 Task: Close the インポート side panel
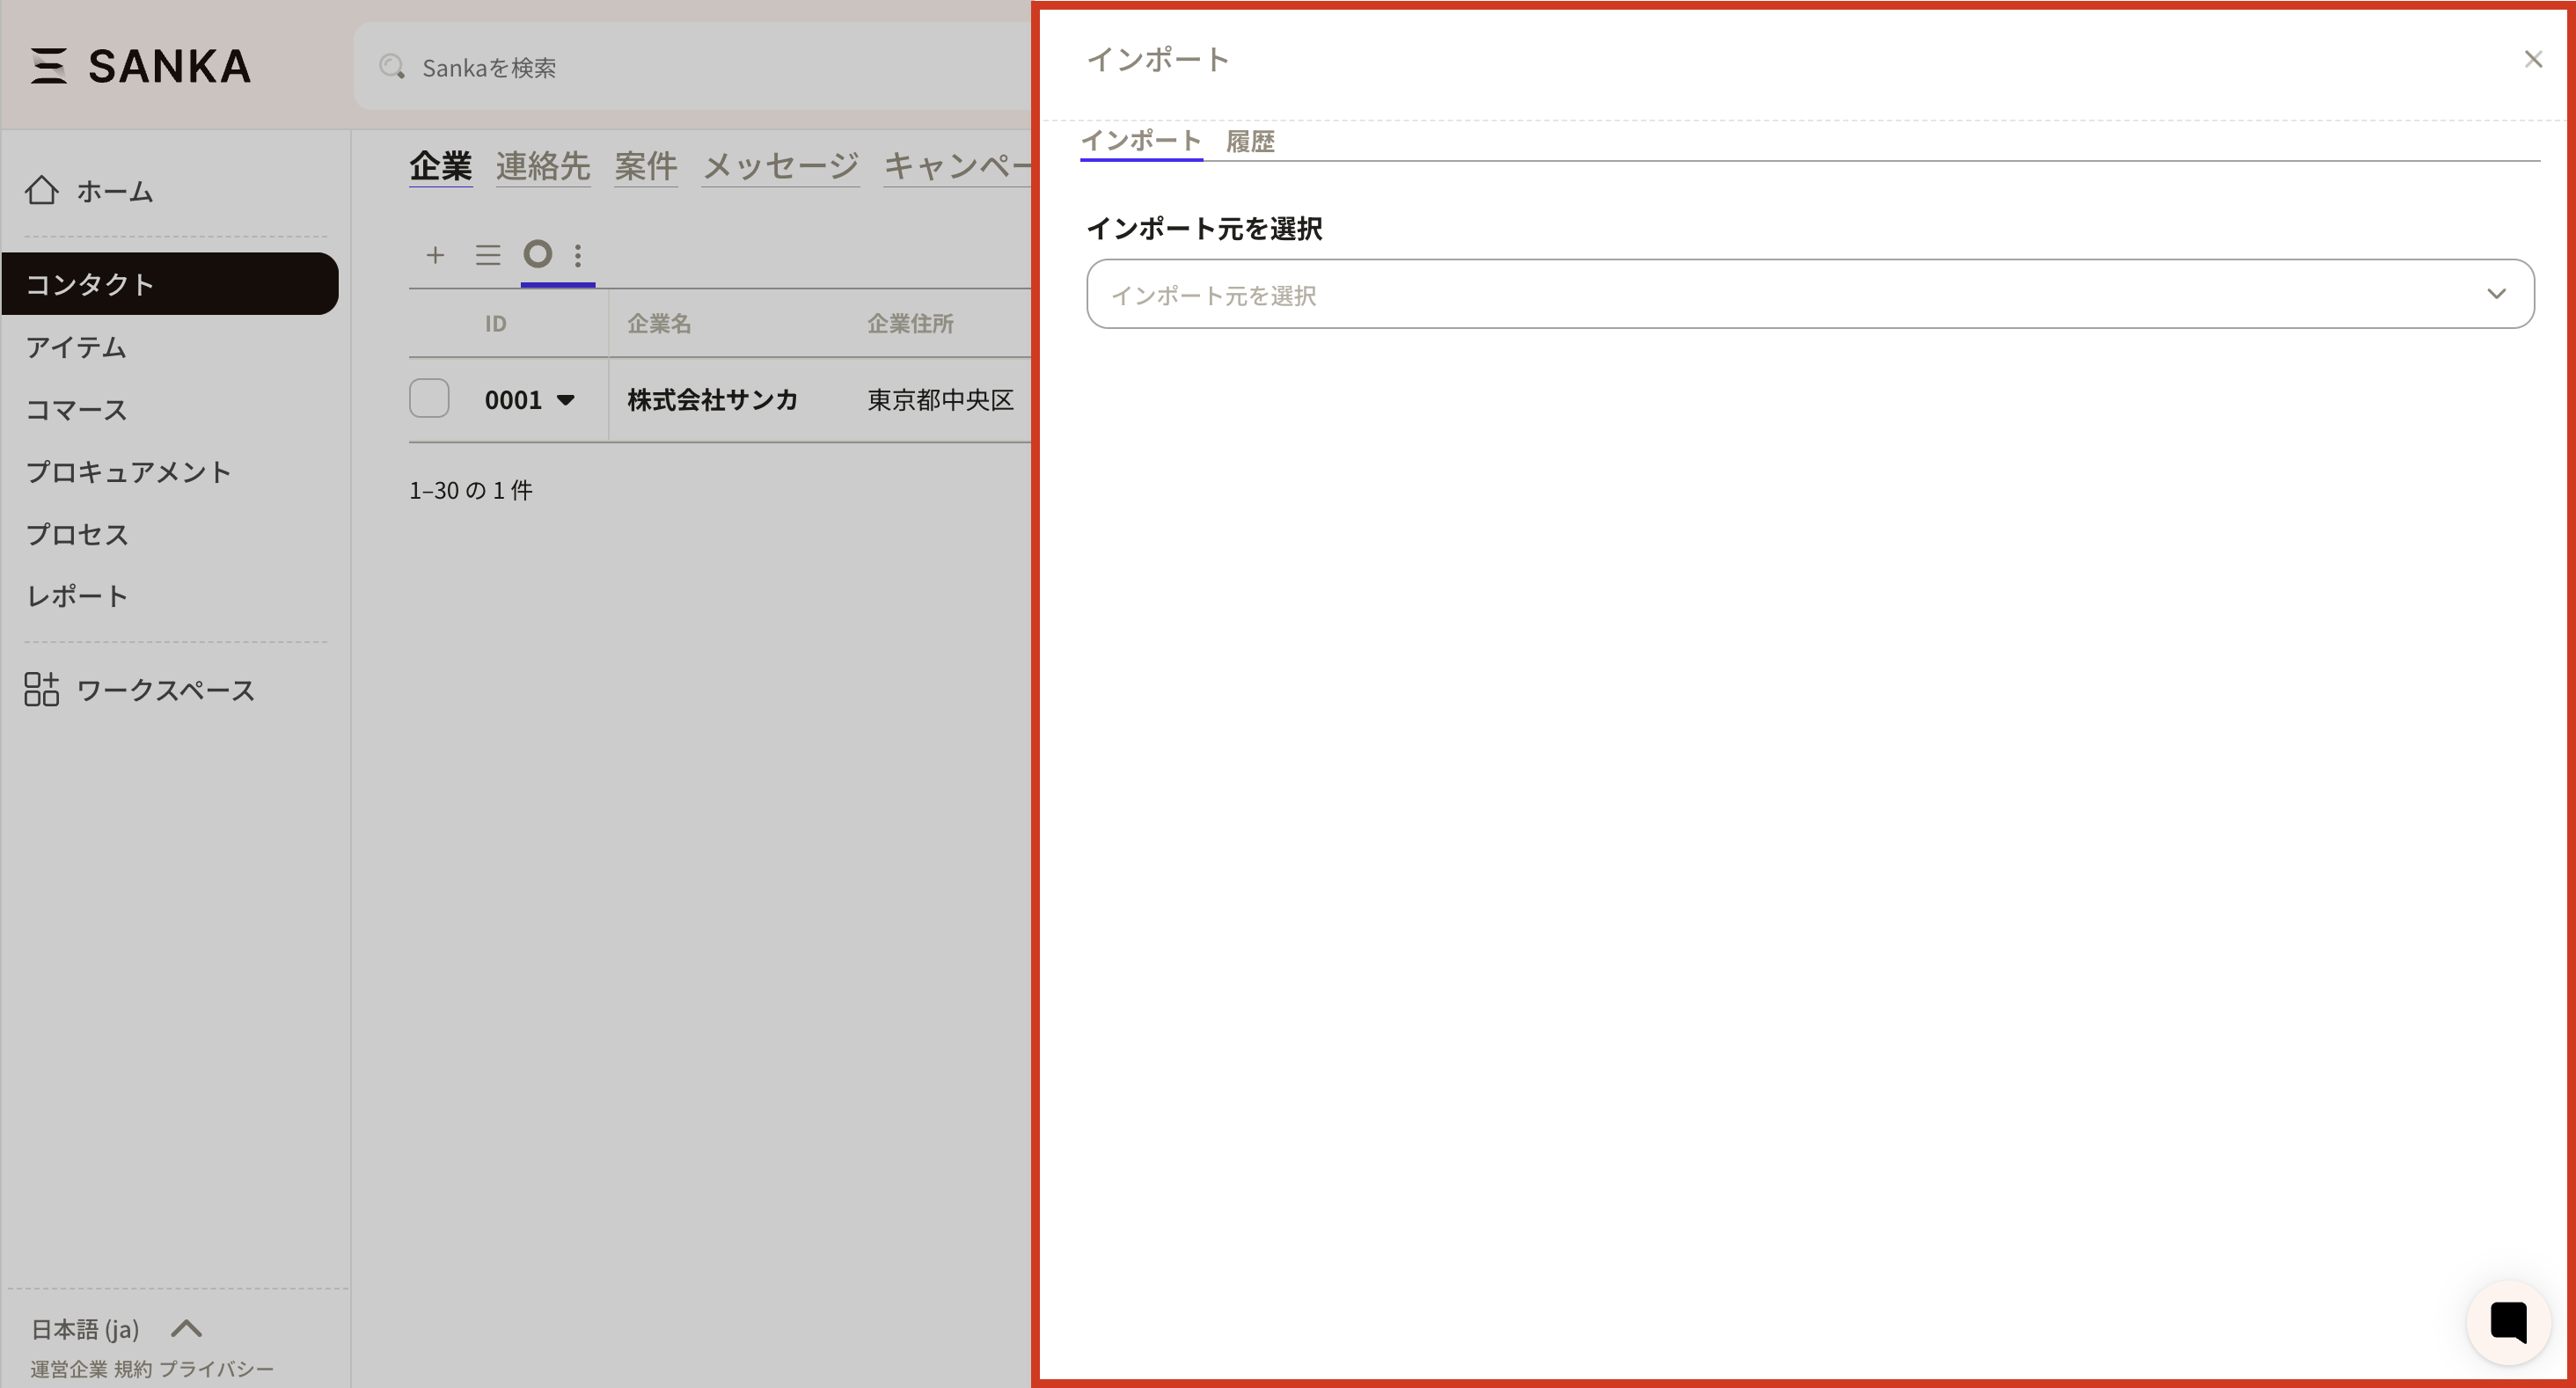coord(2533,60)
